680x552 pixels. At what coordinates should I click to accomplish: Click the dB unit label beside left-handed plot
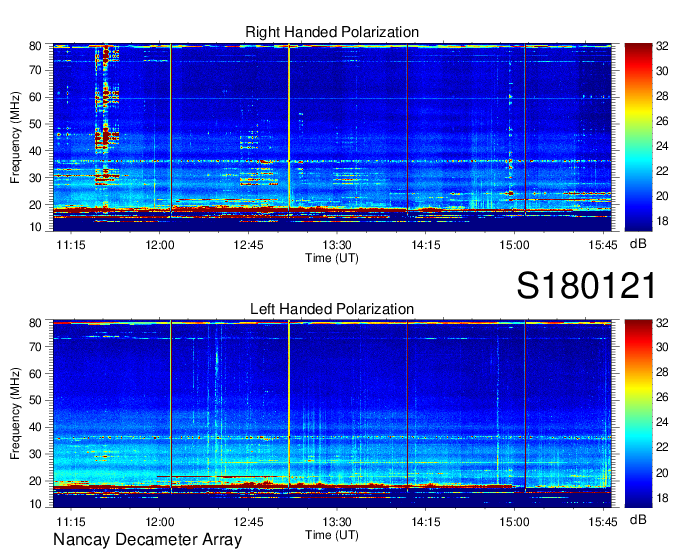coord(638,520)
